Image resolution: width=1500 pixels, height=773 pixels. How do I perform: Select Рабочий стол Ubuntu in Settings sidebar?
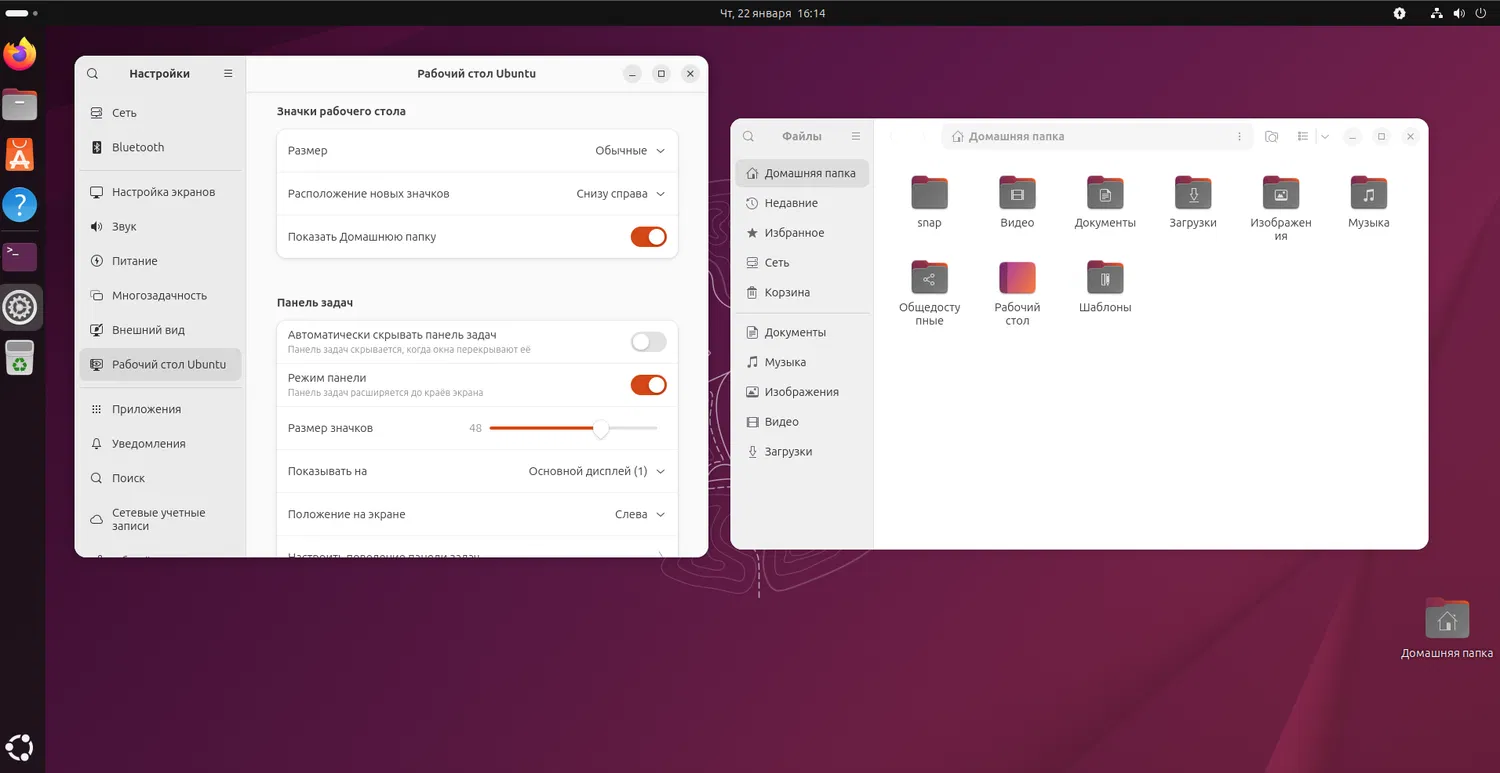click(160, 365)
